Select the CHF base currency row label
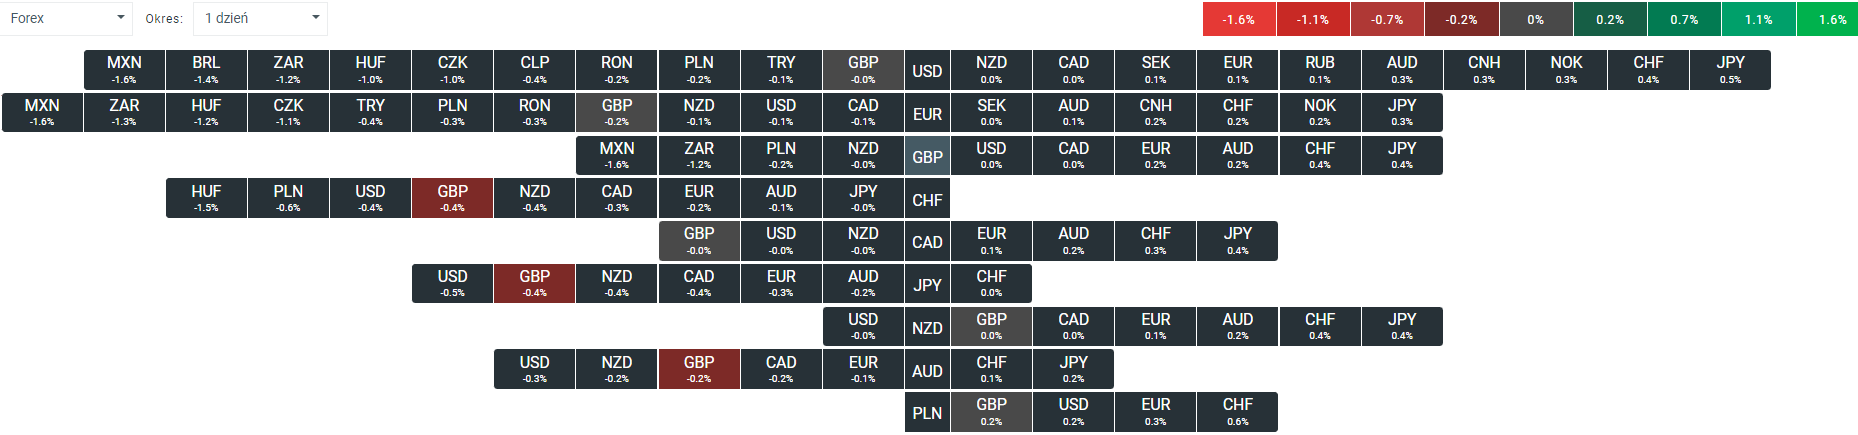 927,200
